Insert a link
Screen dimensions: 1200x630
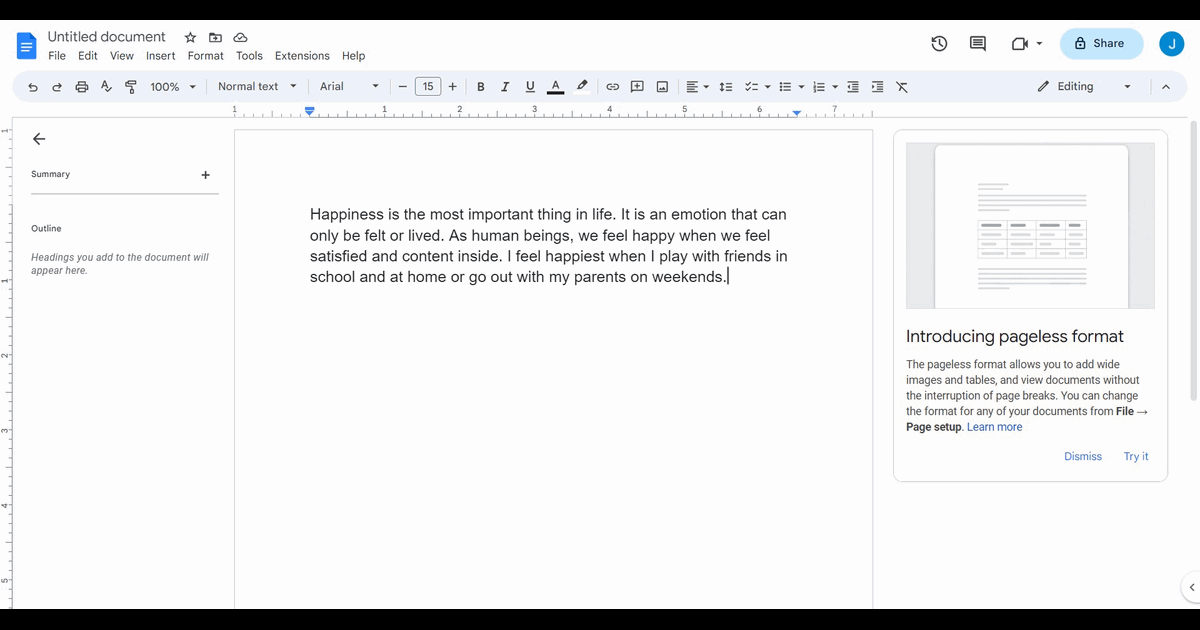[x=613, y=87]
